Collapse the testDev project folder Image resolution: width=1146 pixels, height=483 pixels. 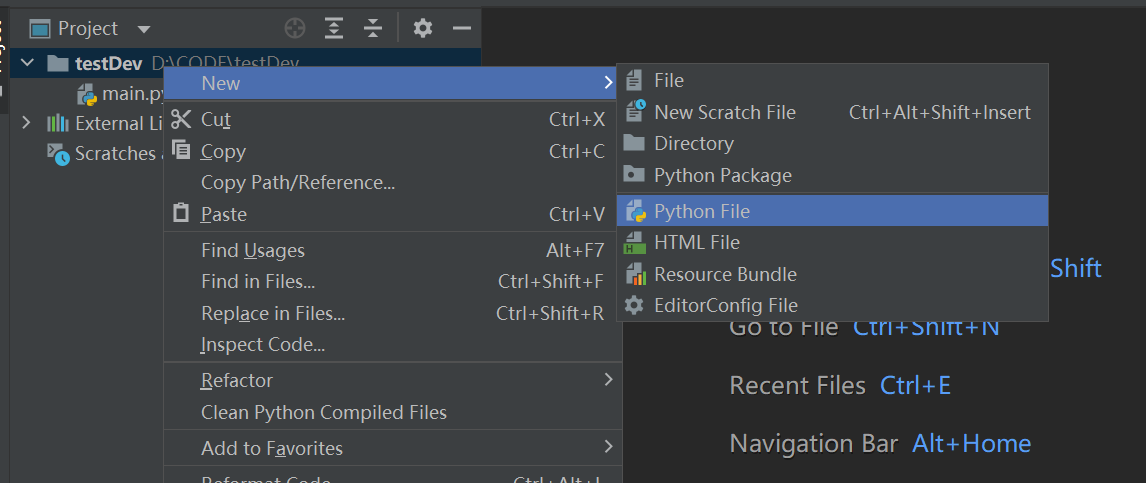pyautogui.click(x=27, y=63)
